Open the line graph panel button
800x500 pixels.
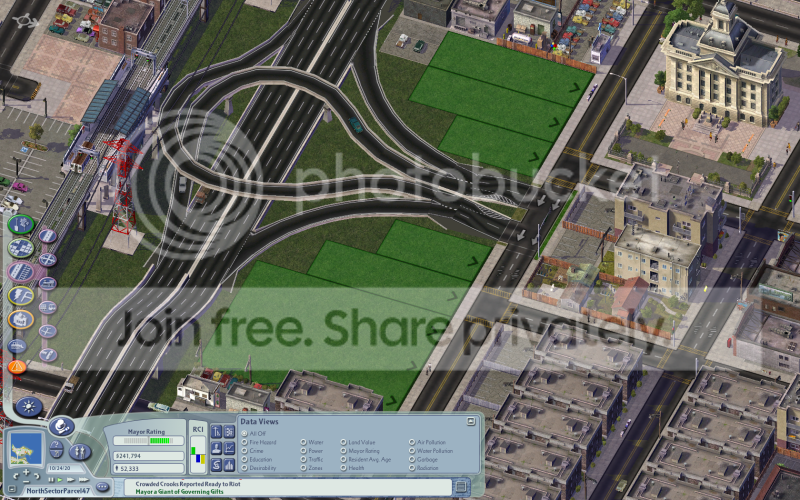point(229,448)
